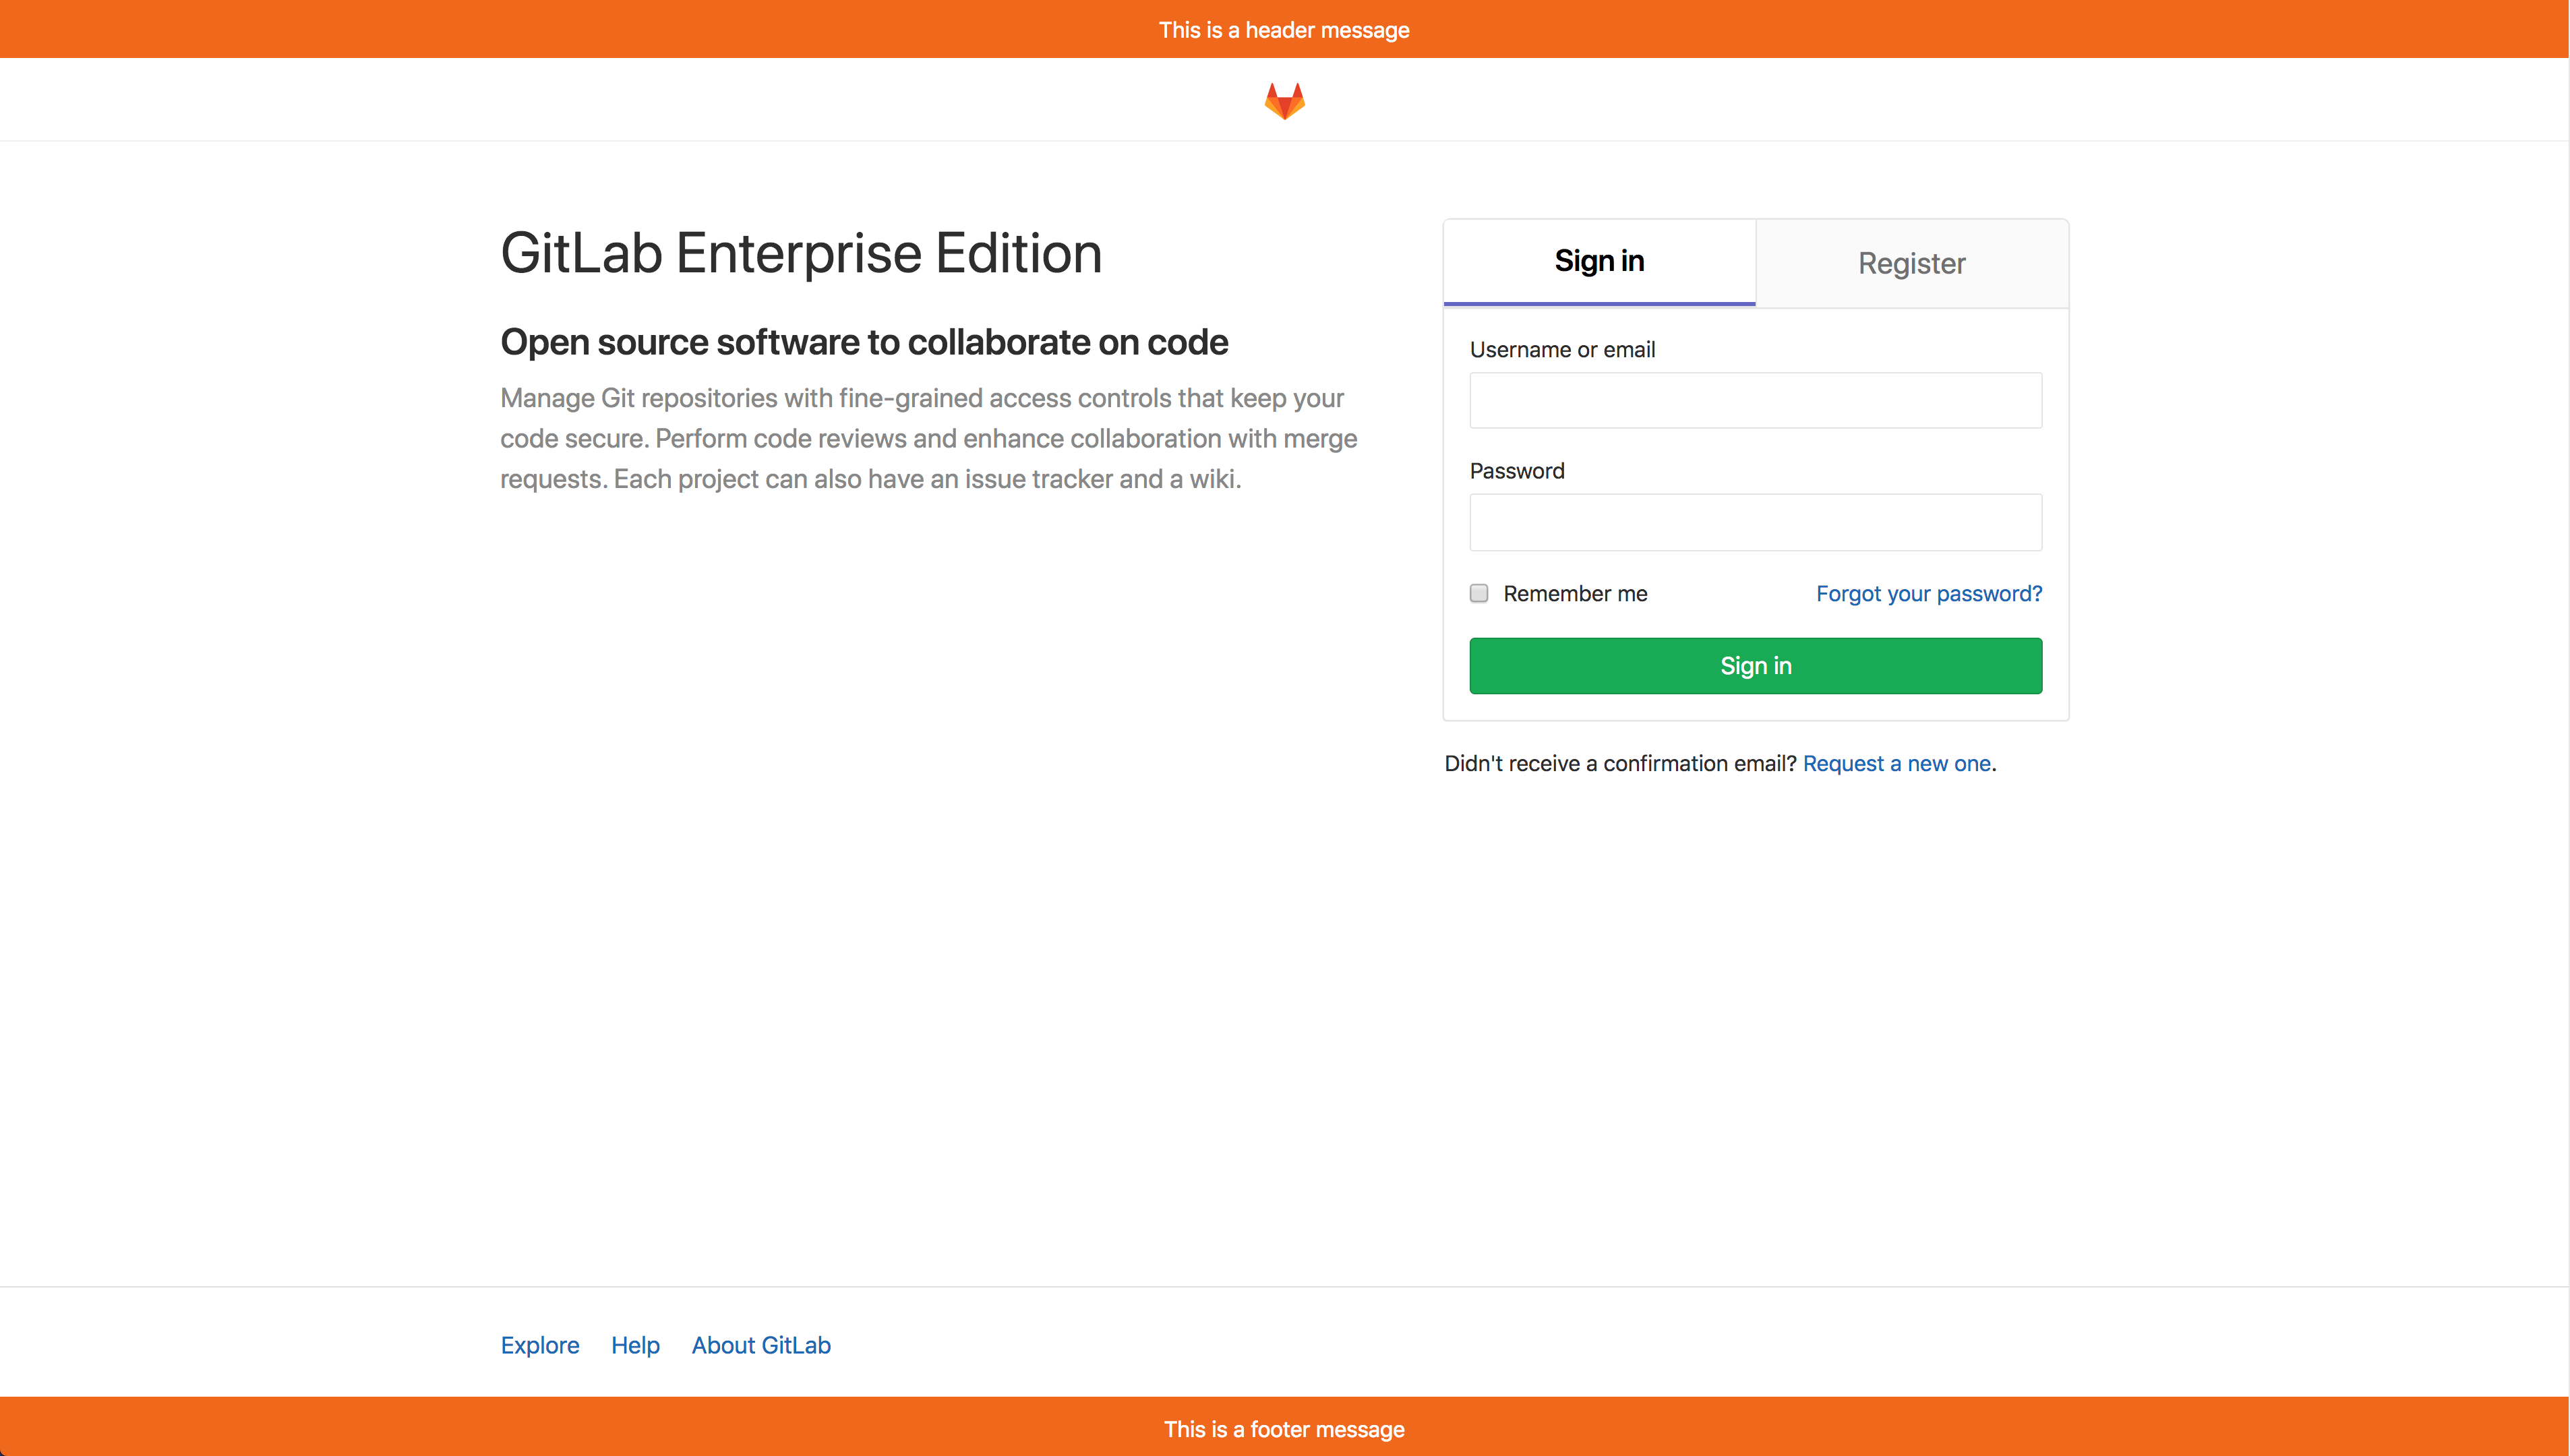Open the Register tab
This screenshot has width=2570, height=1456.
click(1912, 263)
